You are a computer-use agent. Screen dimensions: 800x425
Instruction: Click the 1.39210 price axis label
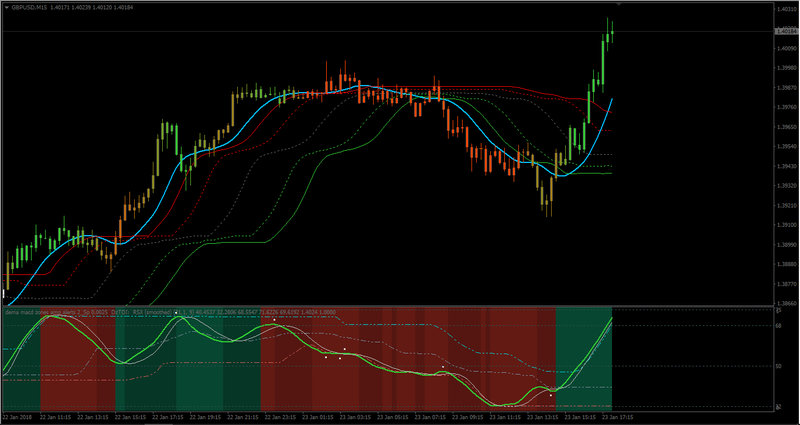786,206
